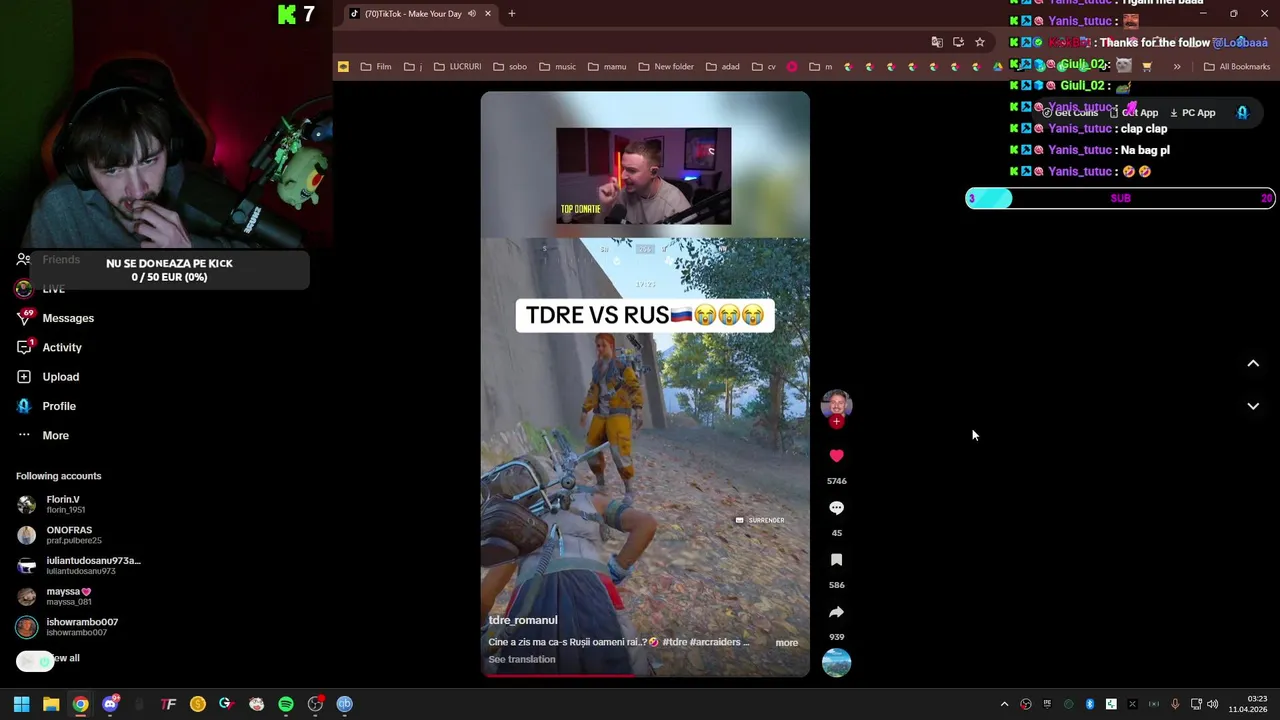Open the profile avatar at top right

point(1242,113)
